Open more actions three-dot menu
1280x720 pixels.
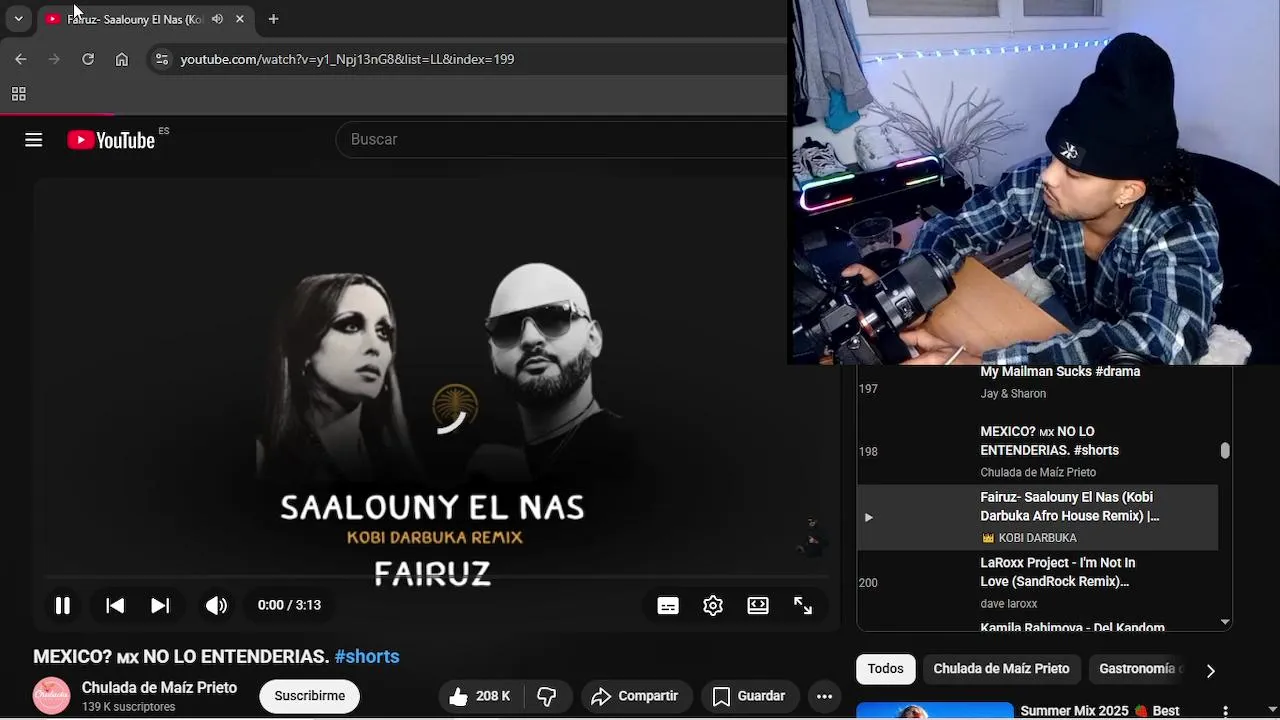coord(824,696)
